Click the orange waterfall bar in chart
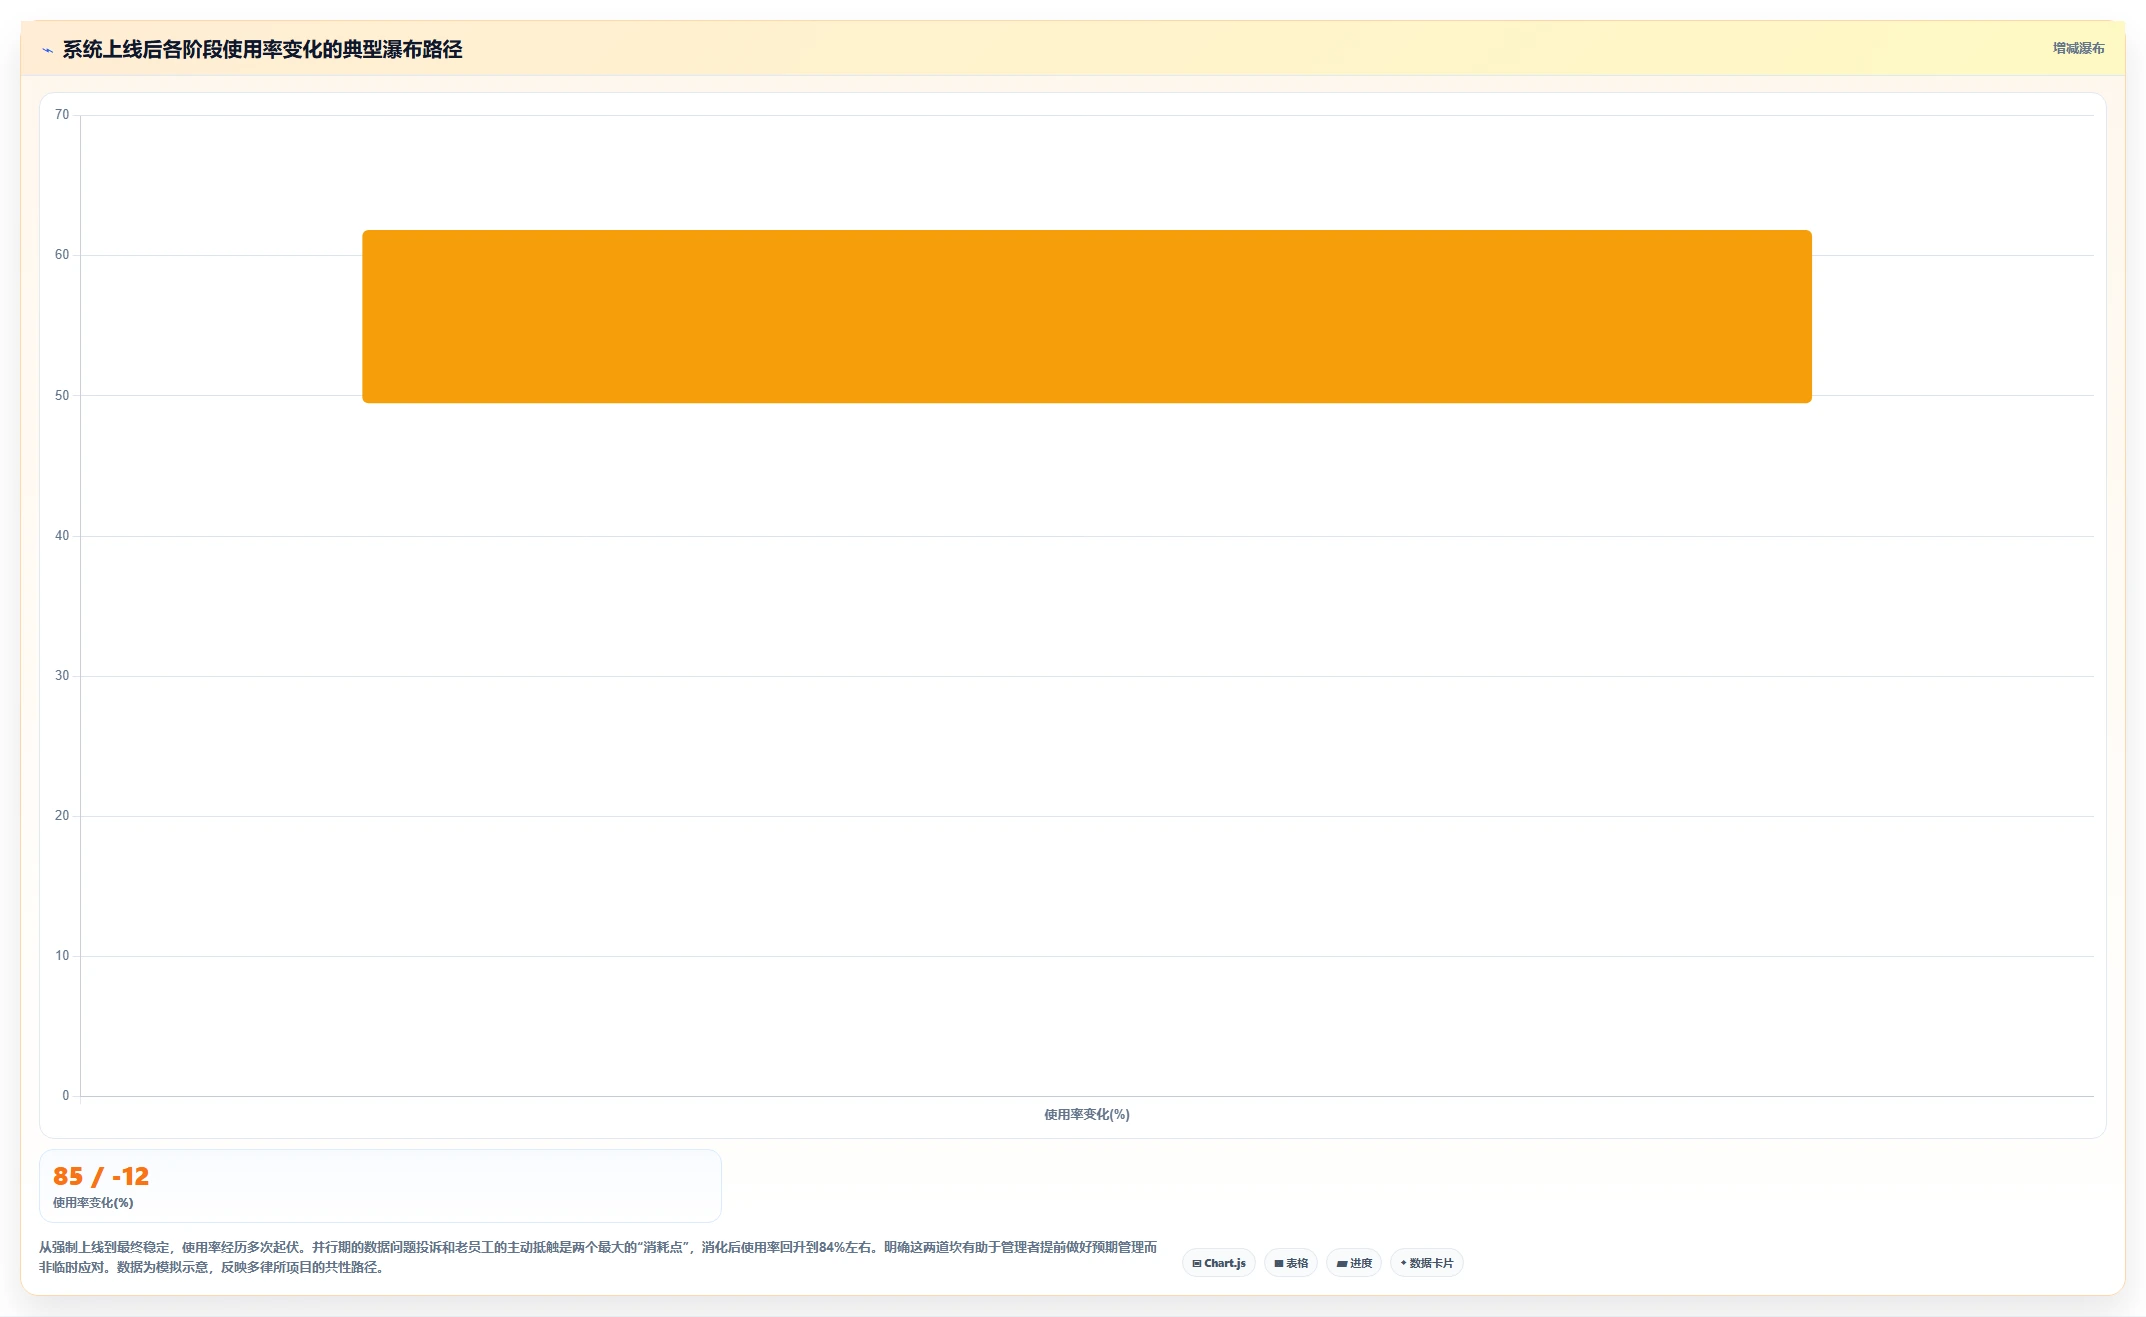Screen dimensions: 2146x1317 click(x=1086, y=316)
